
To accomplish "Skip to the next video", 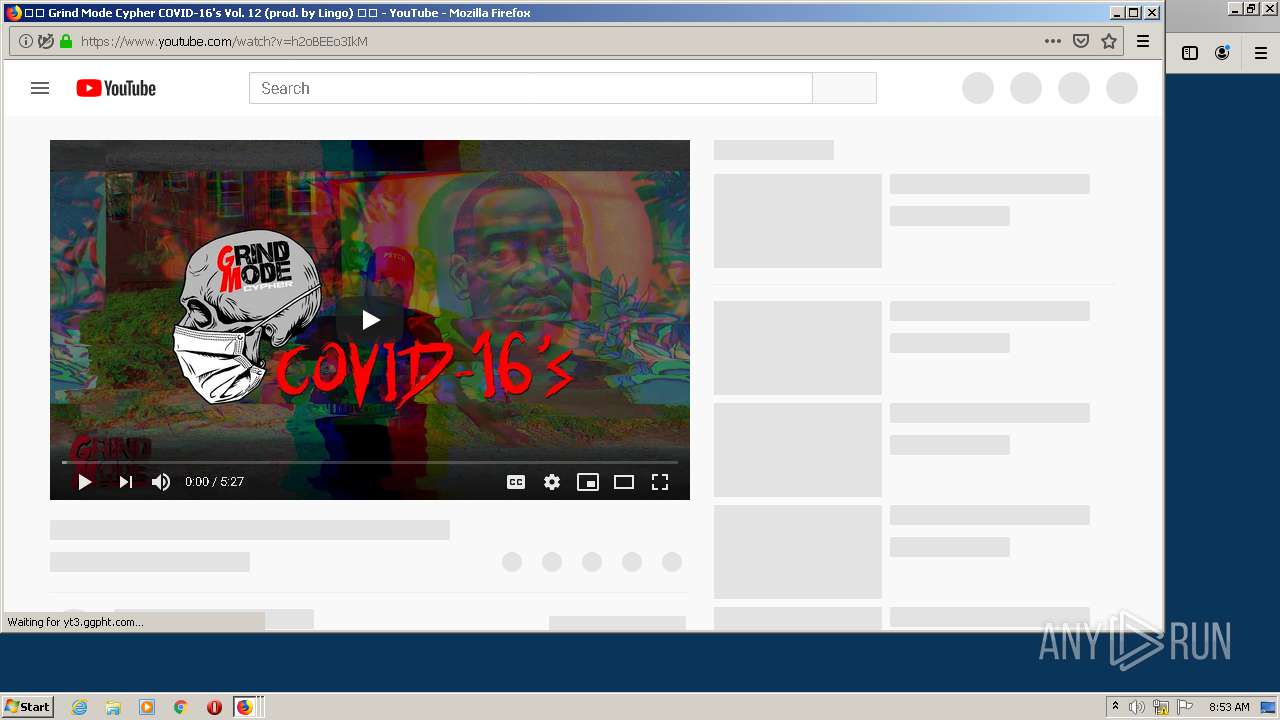I will click(125, 482).
